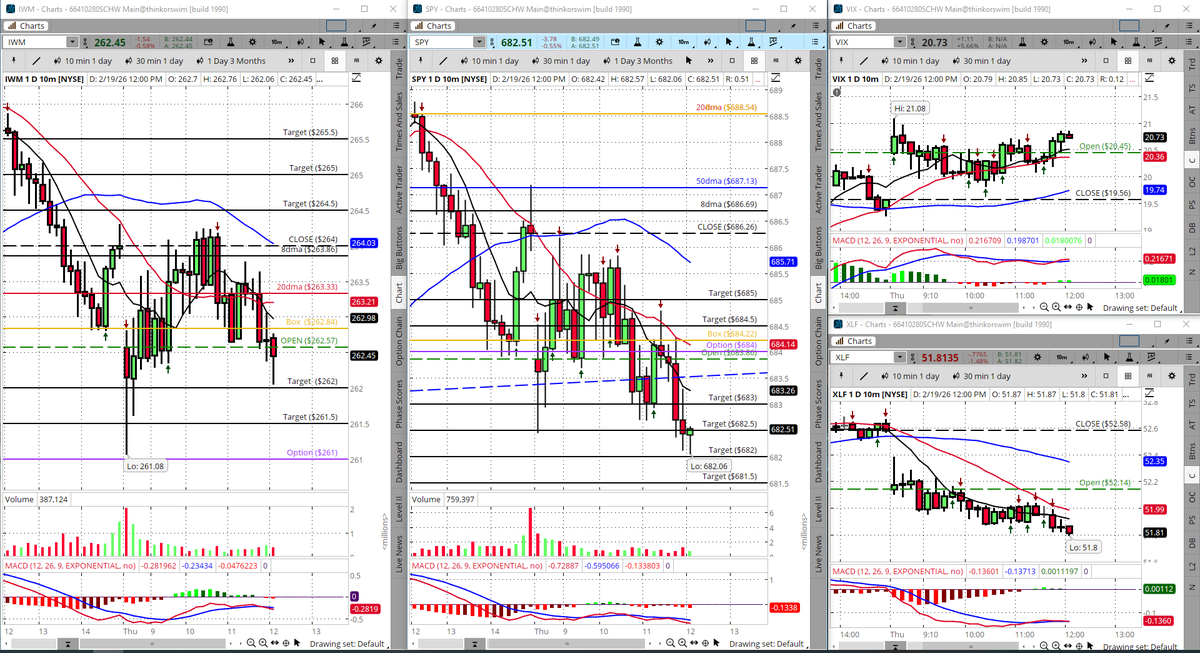Viewport: 1200px width, 653px height.
Task: Open the list menu icon in SPY symbol bar
Action: pyautogui.click(x=816, y=42)
